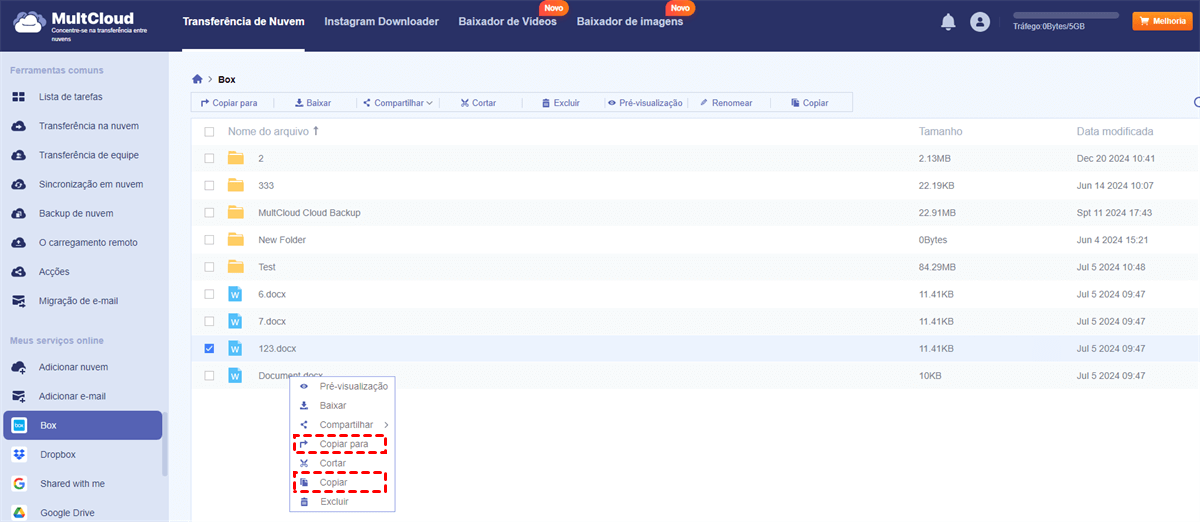
Task: Click the Word document icon for 6.docx
Action: tap(236, 294)
